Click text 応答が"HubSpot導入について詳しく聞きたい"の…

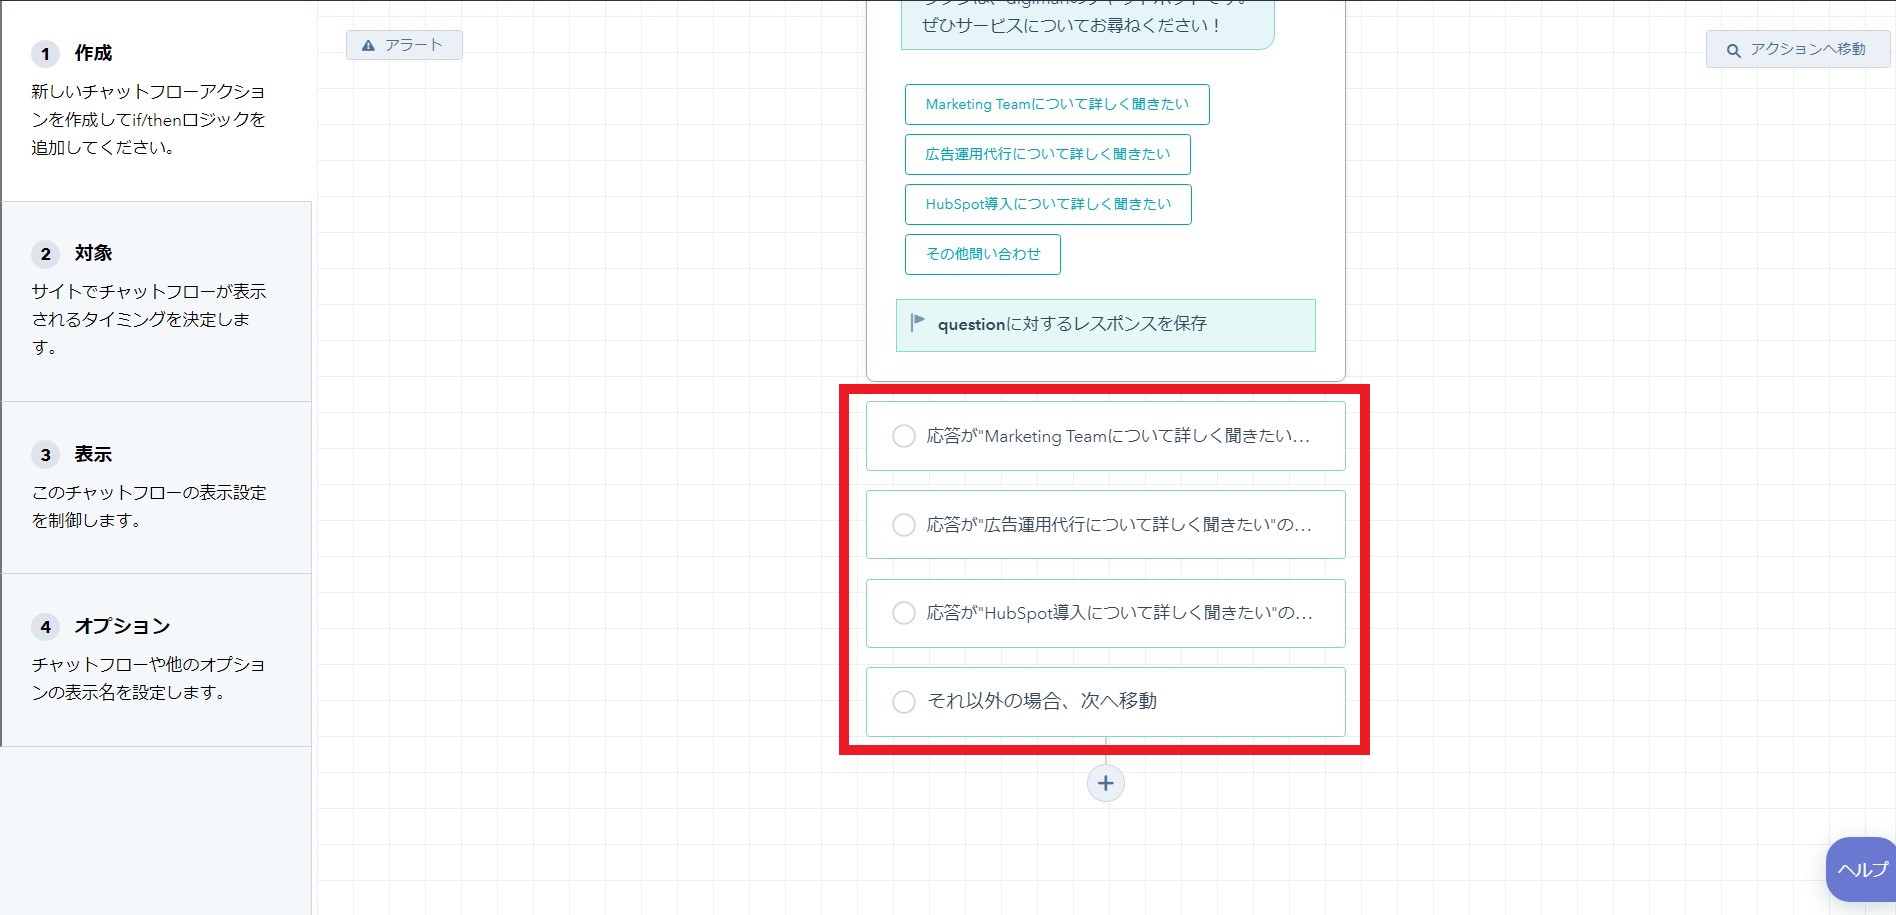(x=1119, y=613)
